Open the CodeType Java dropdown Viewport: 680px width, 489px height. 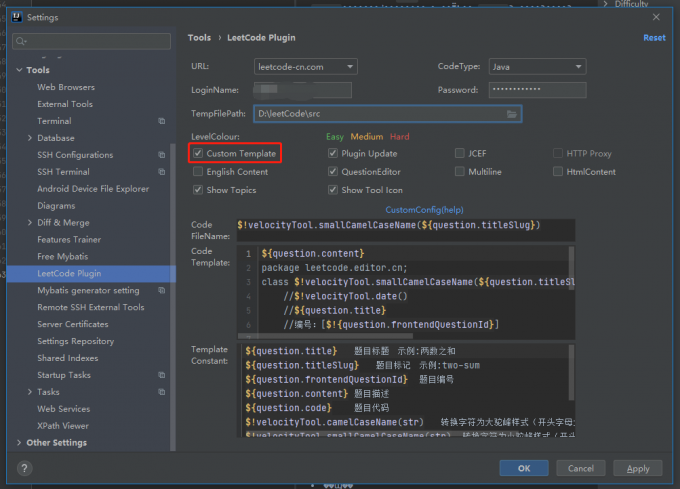coord(537,67)
